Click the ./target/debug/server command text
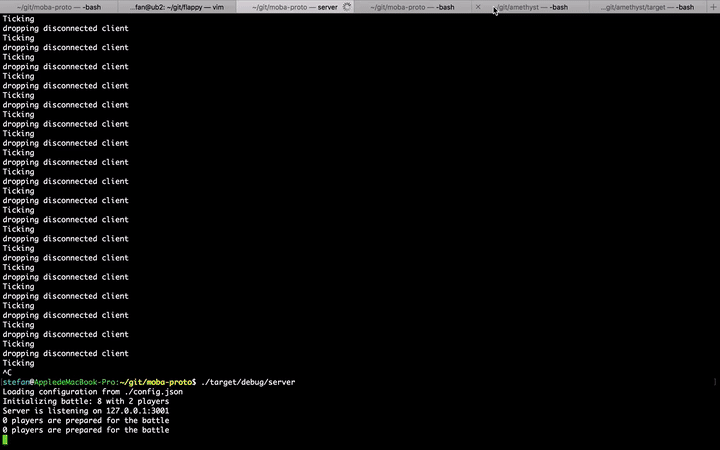This screenshot has height=450, width=720. (248, 382)
